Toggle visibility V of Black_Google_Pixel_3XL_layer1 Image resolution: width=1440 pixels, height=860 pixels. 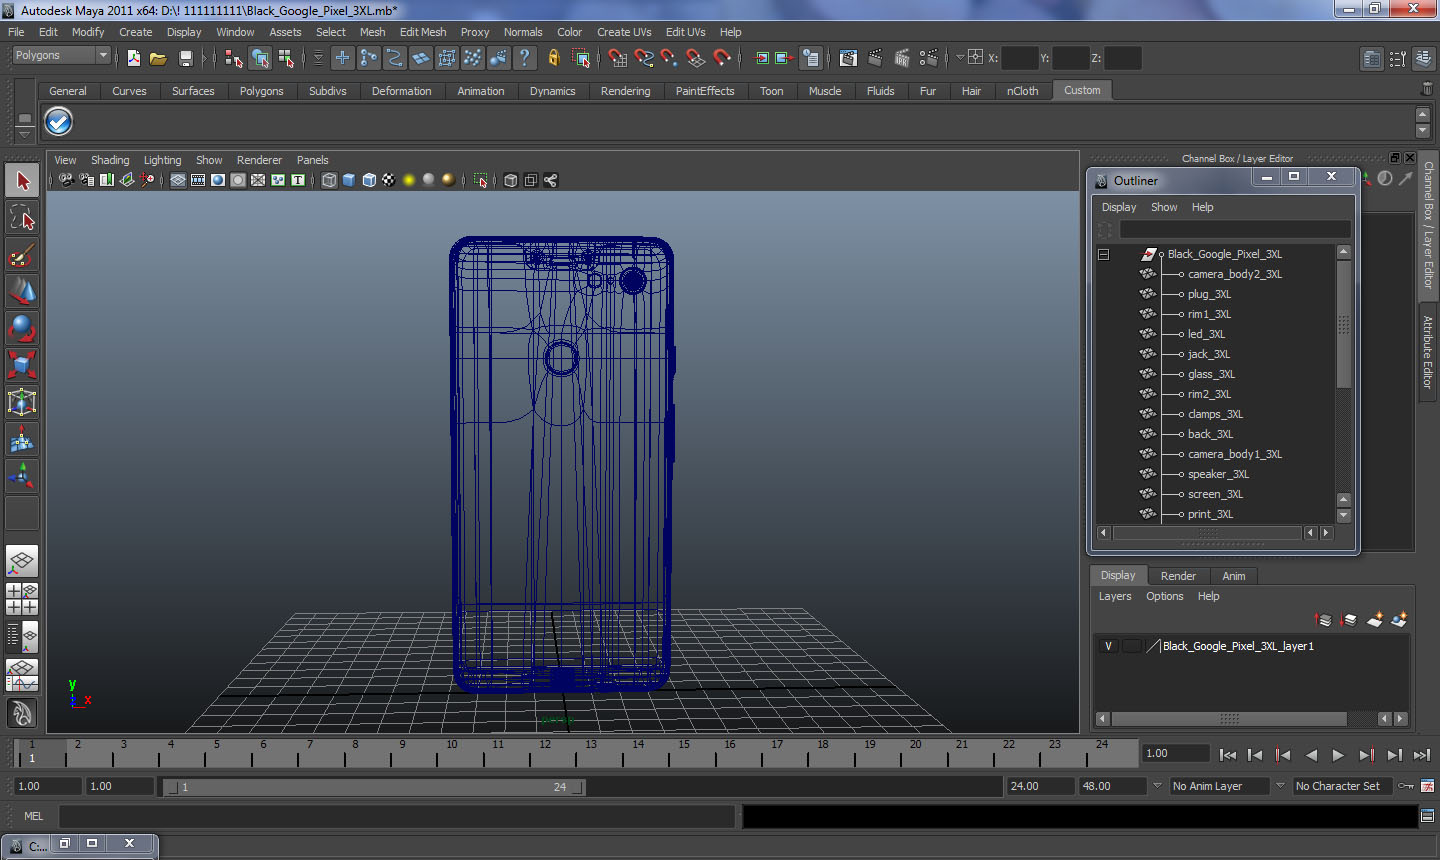pyautogui.click(x=1108, y=646)
